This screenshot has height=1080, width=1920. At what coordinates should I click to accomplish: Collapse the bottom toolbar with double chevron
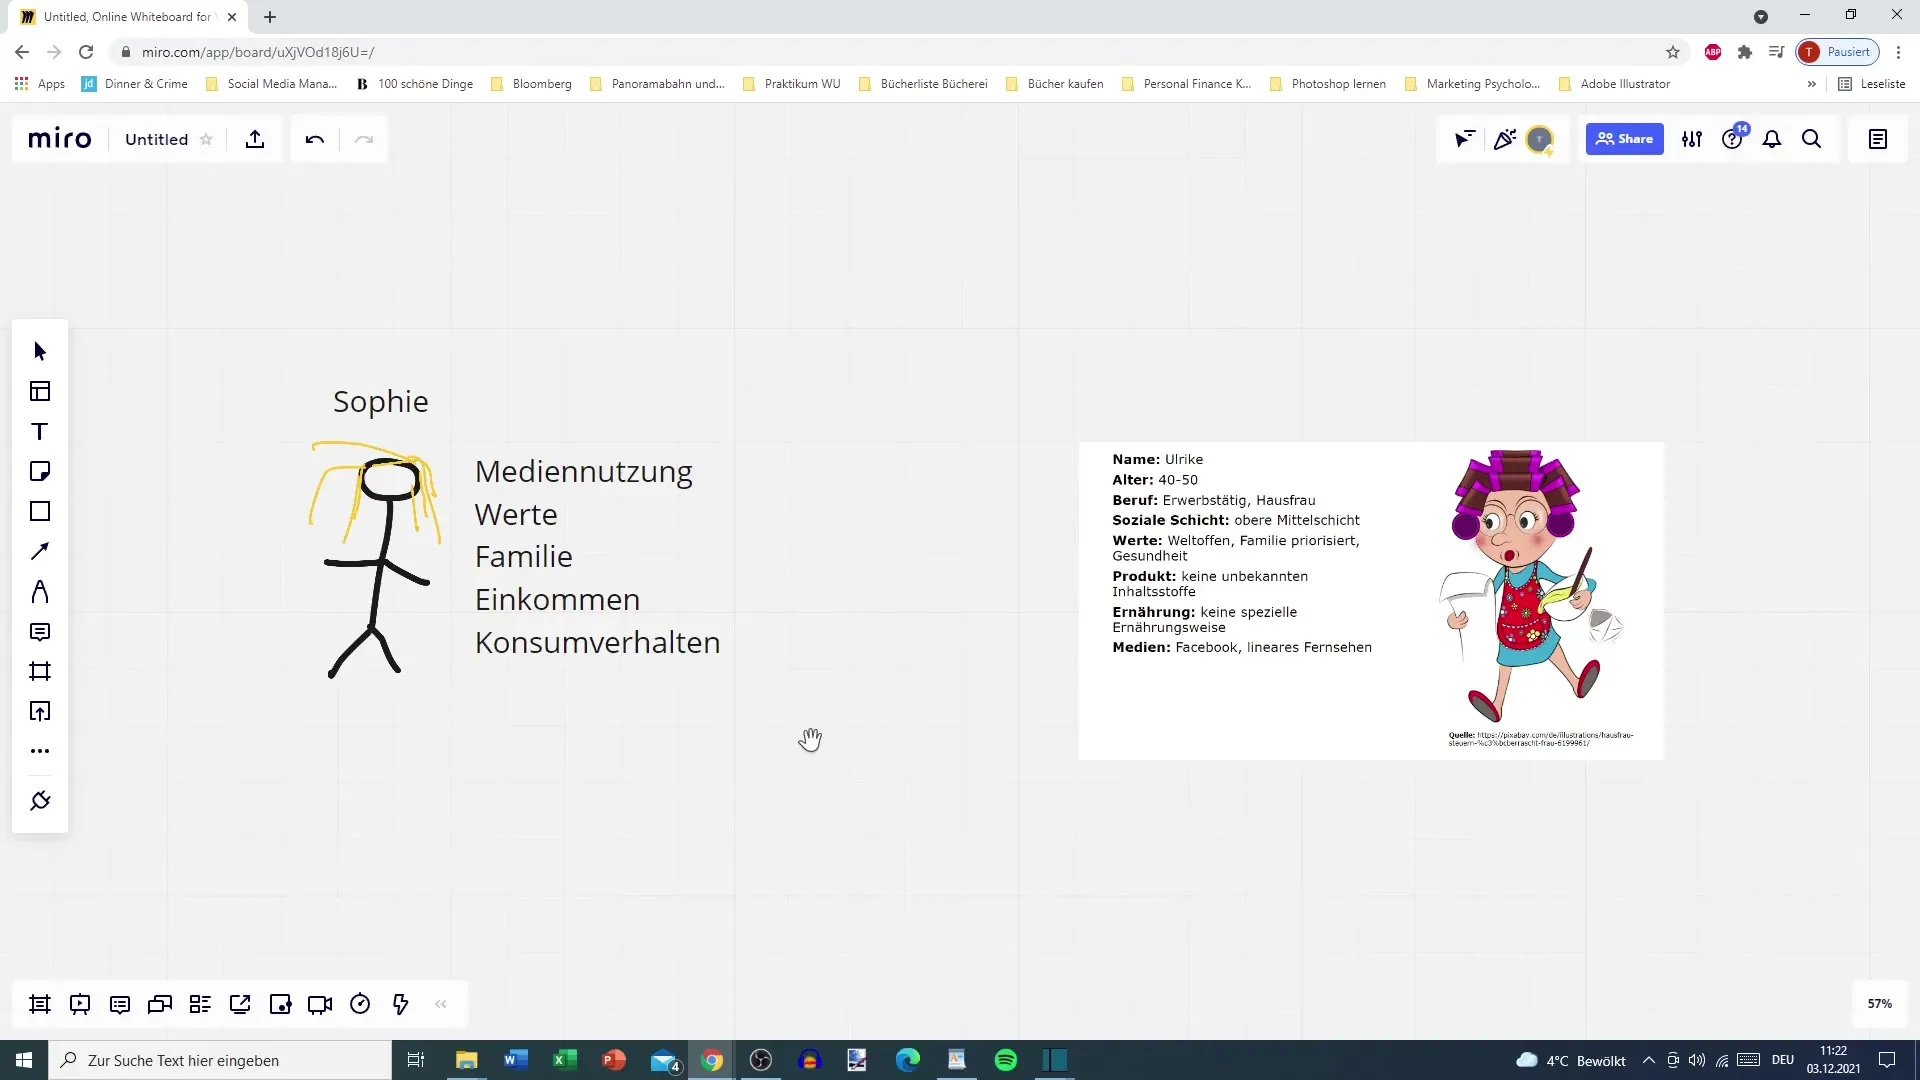441,1004
